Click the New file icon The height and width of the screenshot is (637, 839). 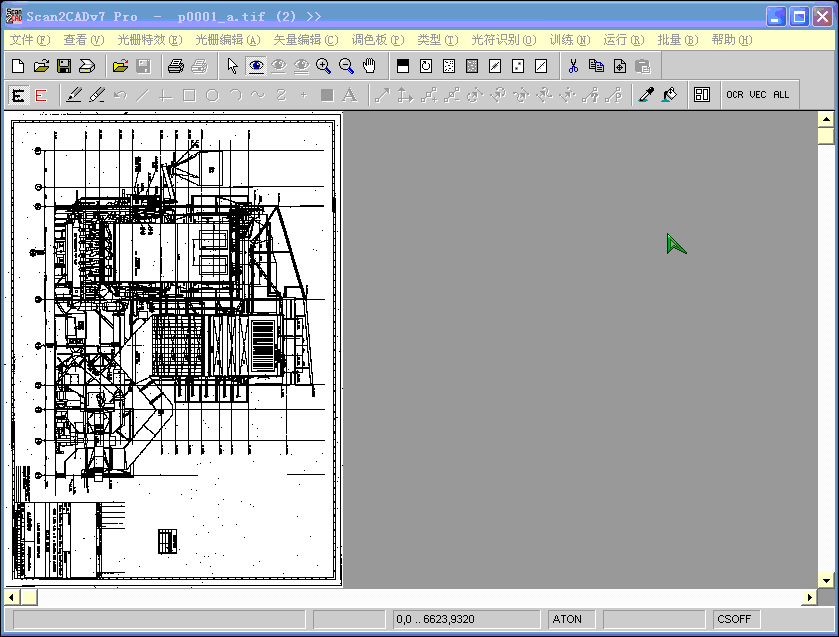(18, 66)
